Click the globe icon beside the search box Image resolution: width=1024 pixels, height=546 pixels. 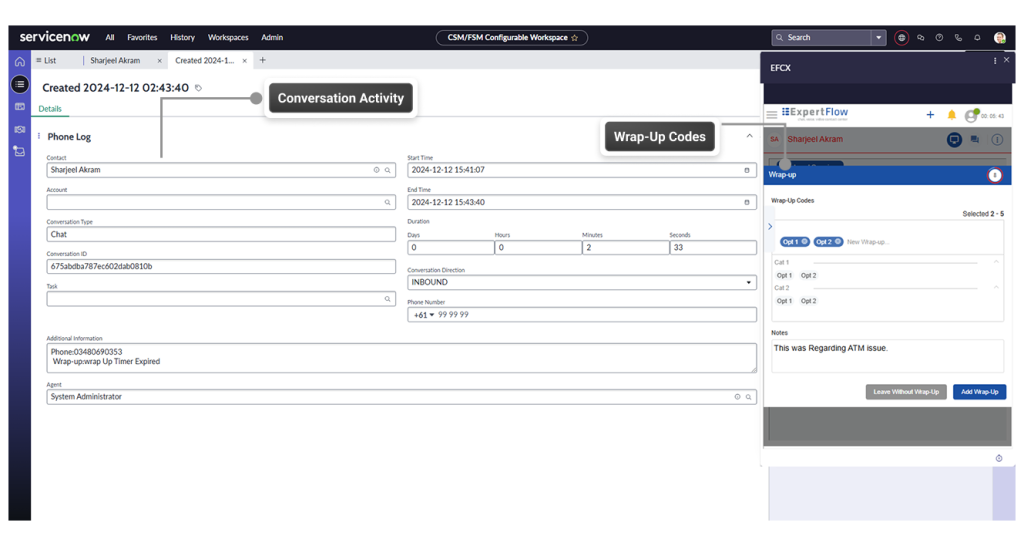pos(901,38)
